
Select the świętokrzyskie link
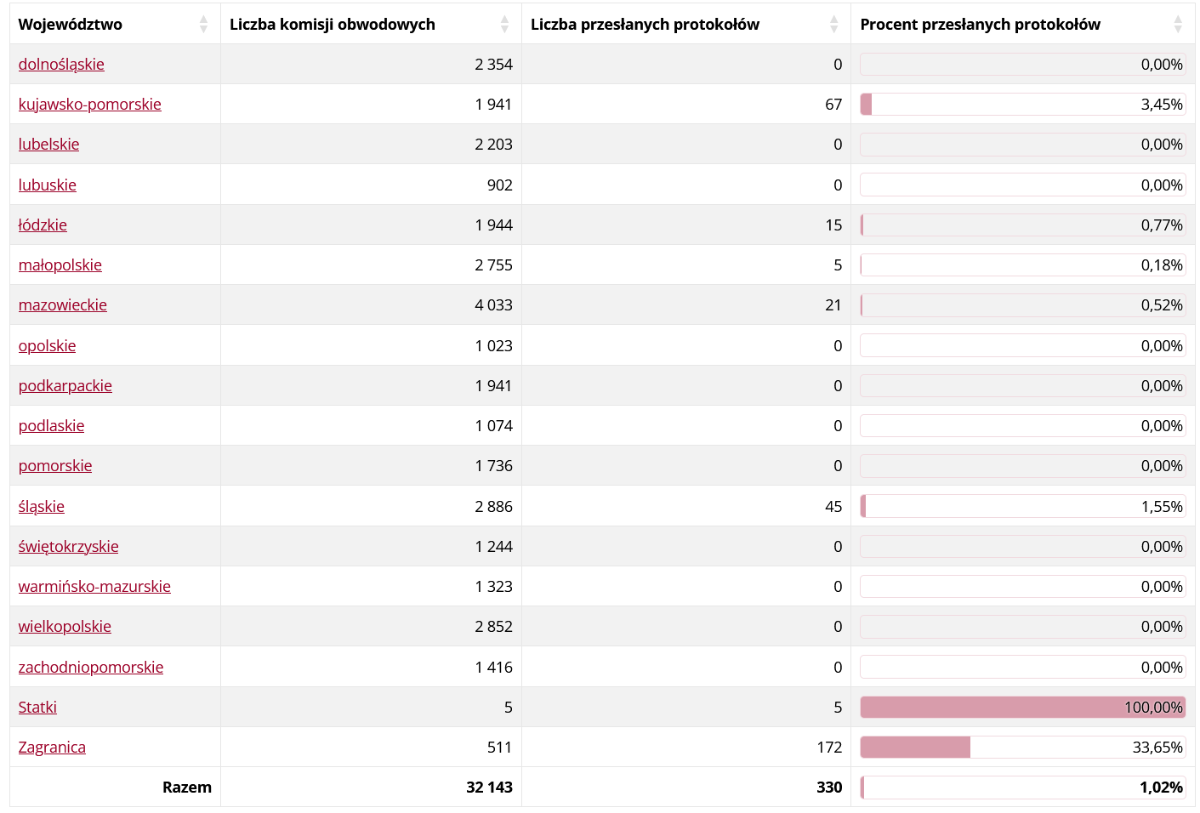coord(68,546)
